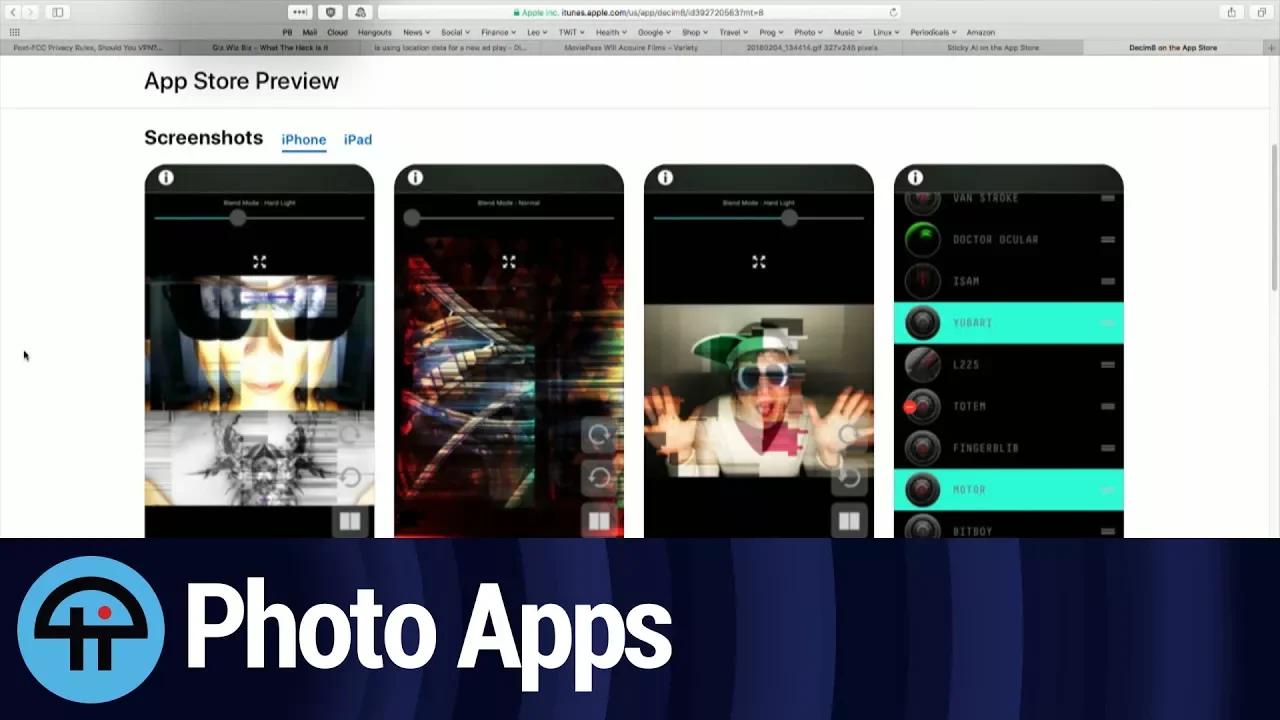Click blend mode slider knob in first screenshot
This screenshot has width=1280, height=720.
237,217
